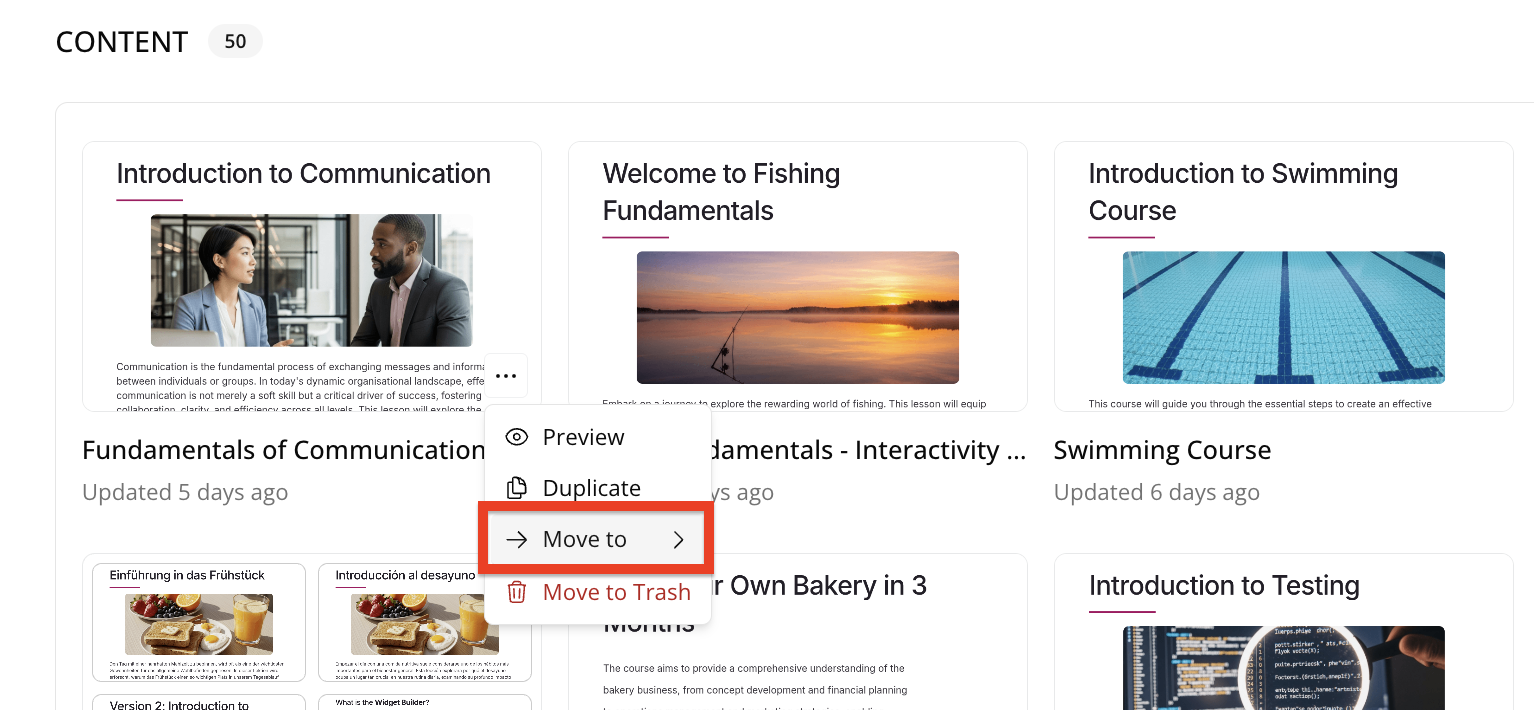Viewport: 1534px width, 710px height.
Task: Click the content count badge showing 50
Action: (235, 42)
